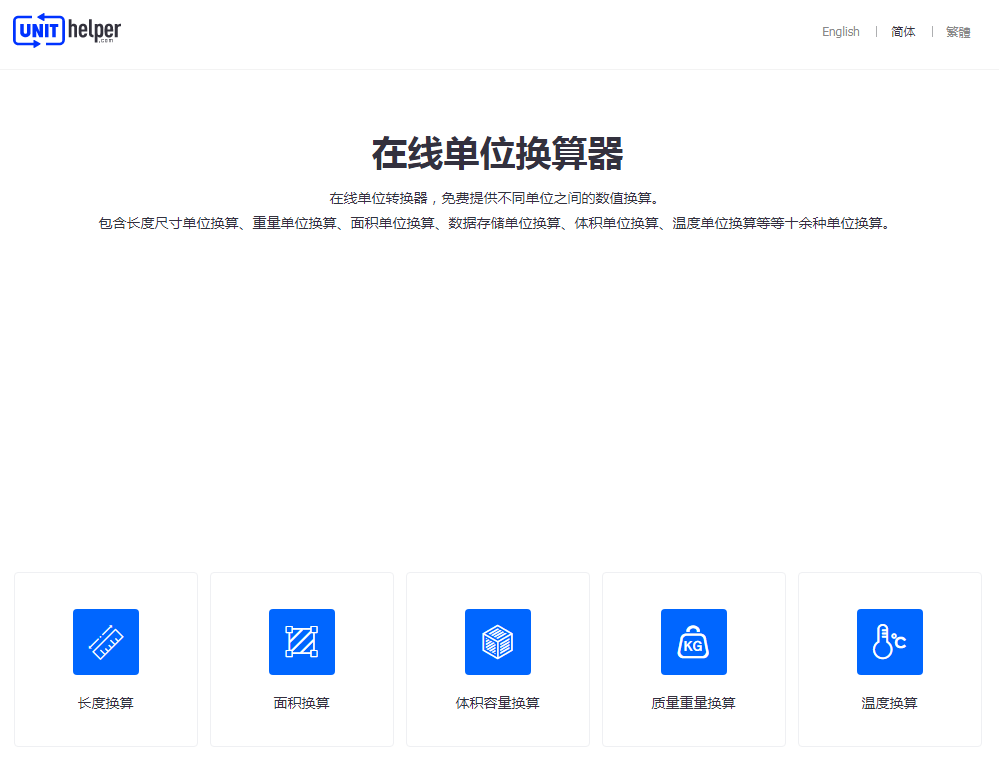Click the 质量重量换算 card
Viewport: 999px width, 758px height.
coord(693,659)
